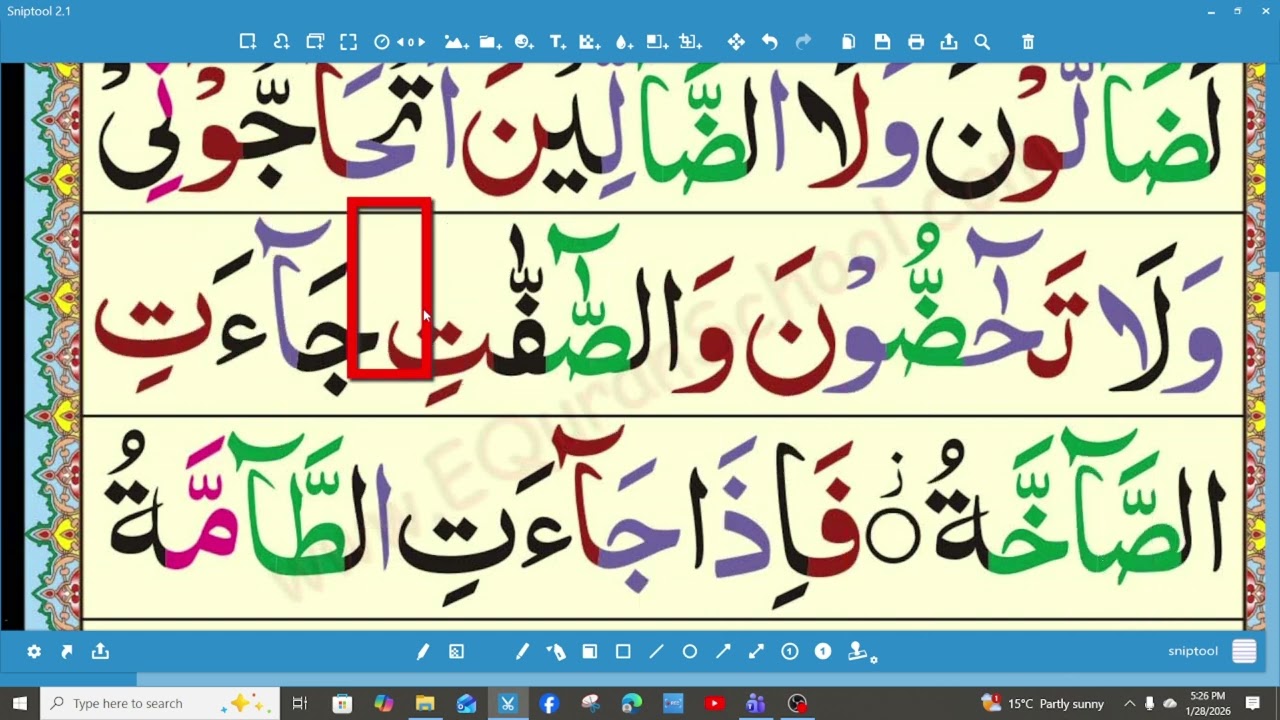Expand the system tray hidden icons
The image size is (1280, 720).
pyautogui.click(x=1130, y=703)
